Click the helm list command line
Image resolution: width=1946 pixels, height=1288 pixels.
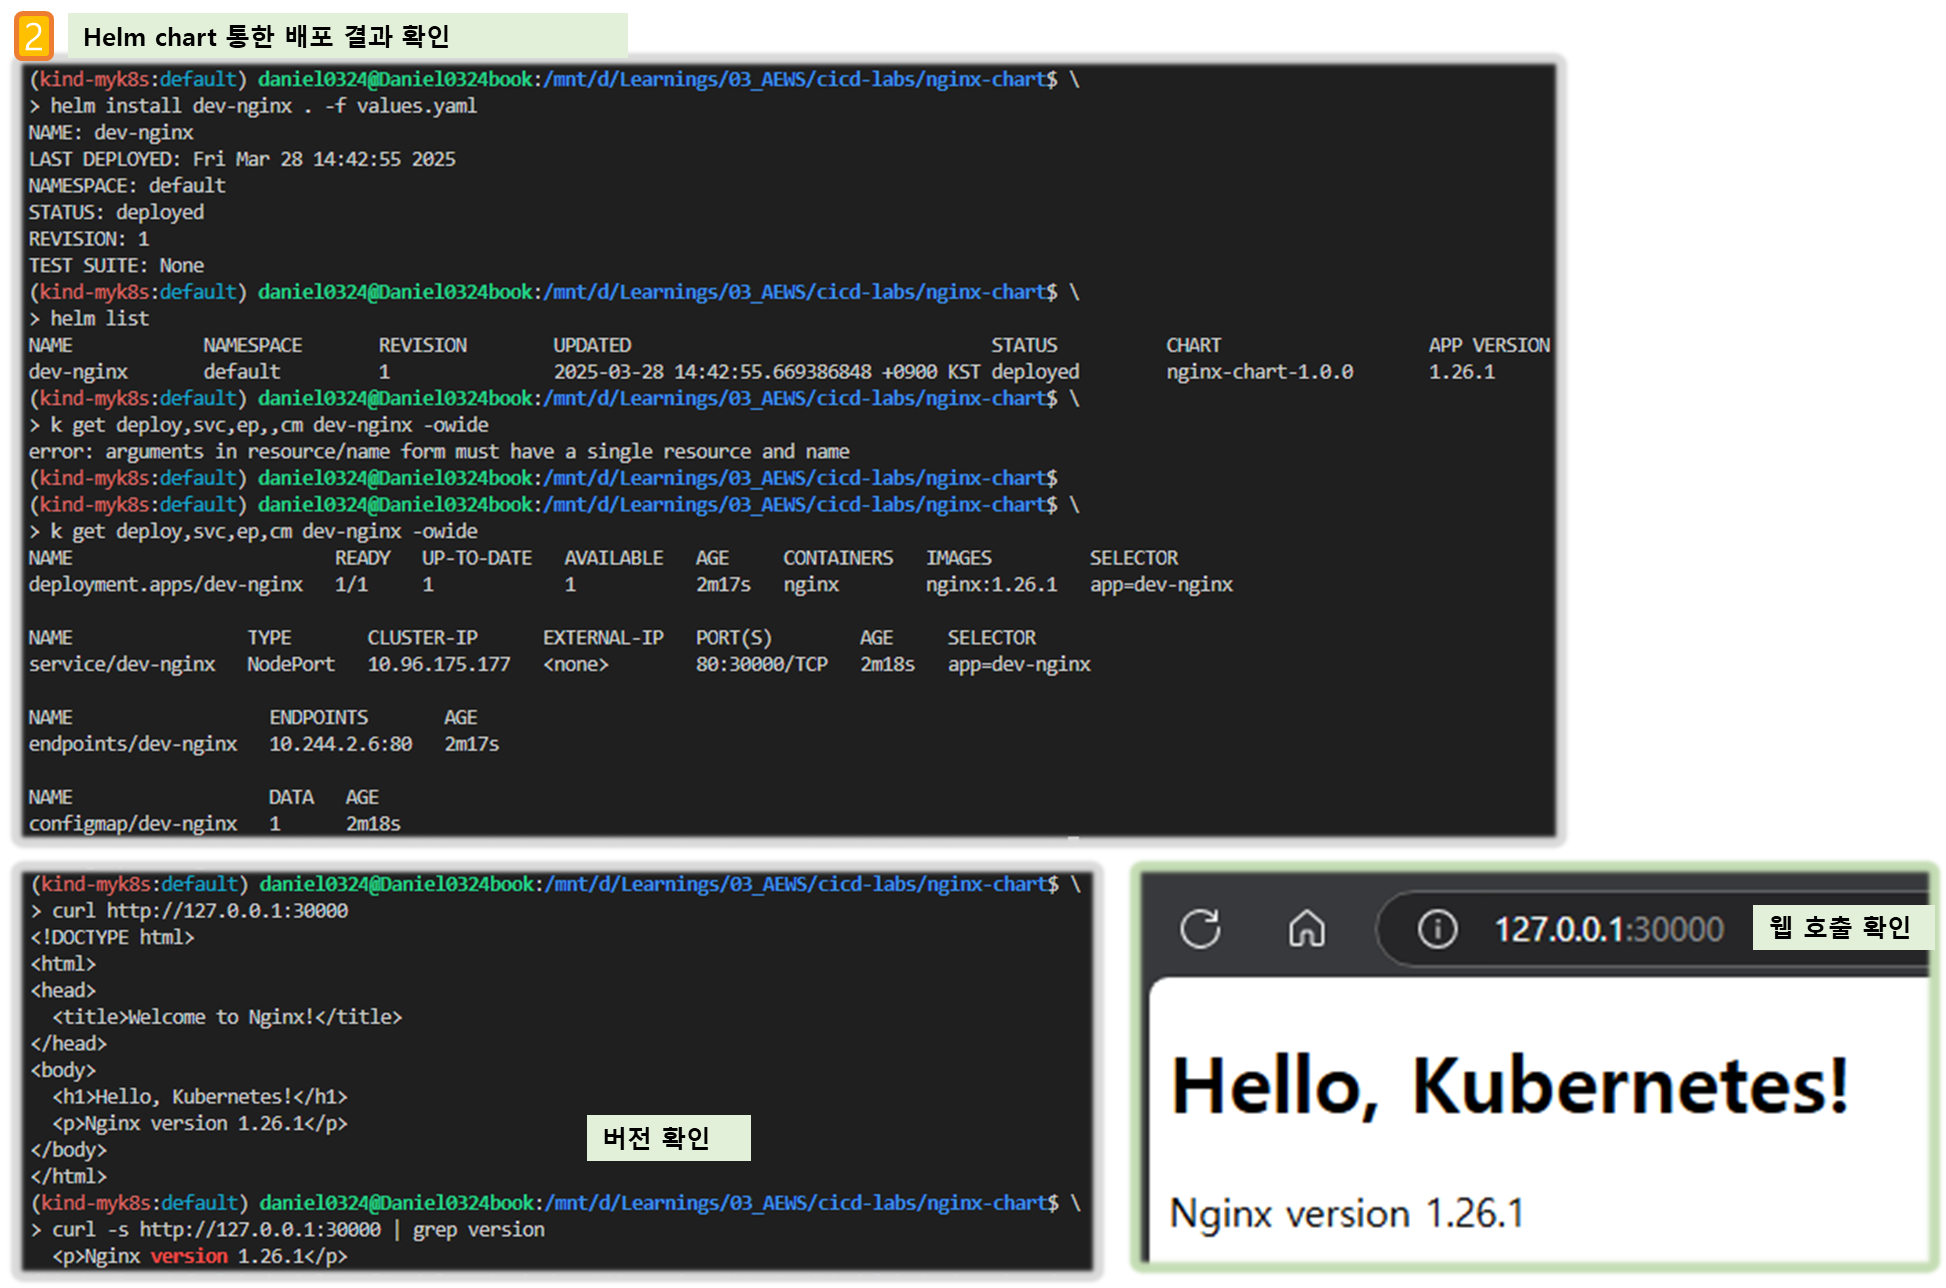99,319
